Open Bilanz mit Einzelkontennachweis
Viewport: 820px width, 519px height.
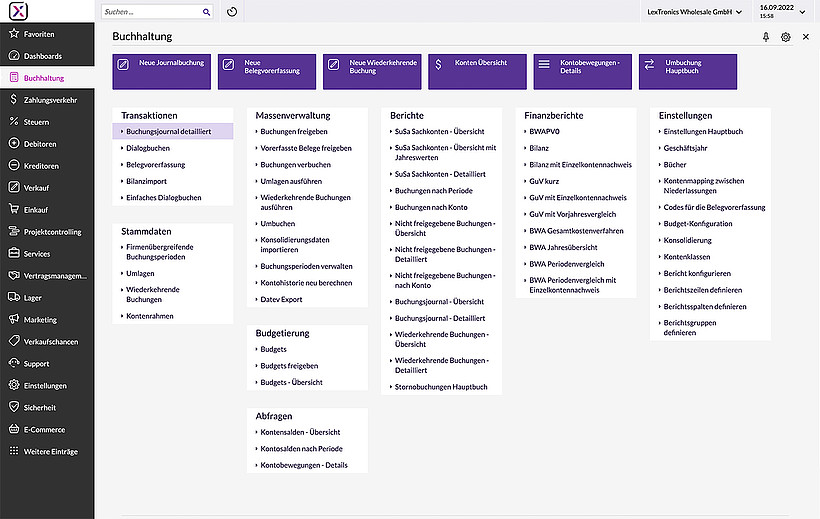580,164
